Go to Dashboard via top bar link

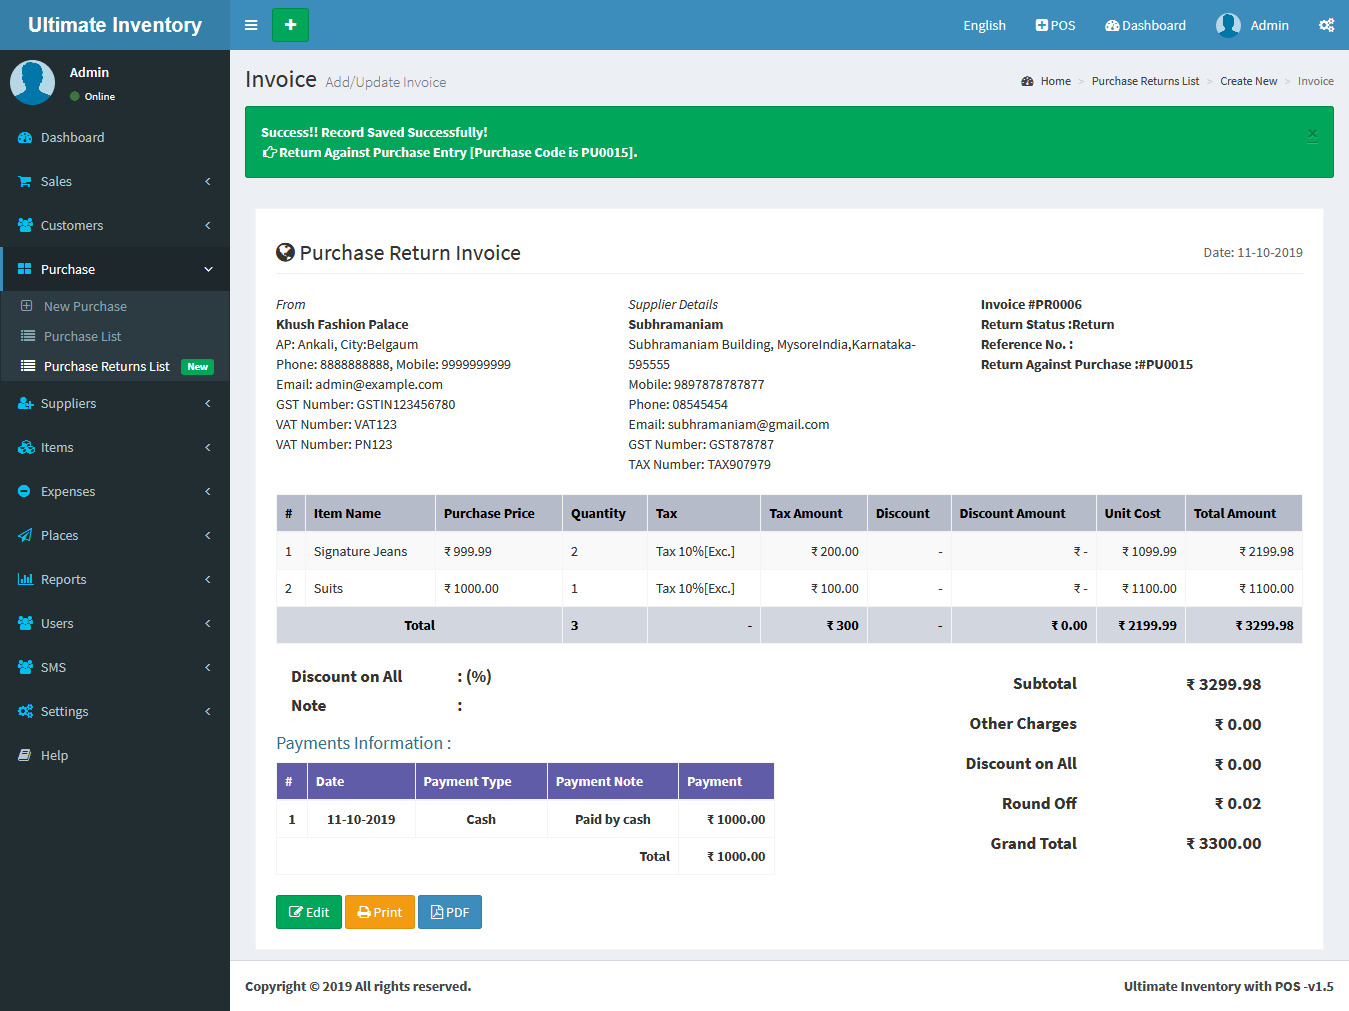coord(1145,25)
